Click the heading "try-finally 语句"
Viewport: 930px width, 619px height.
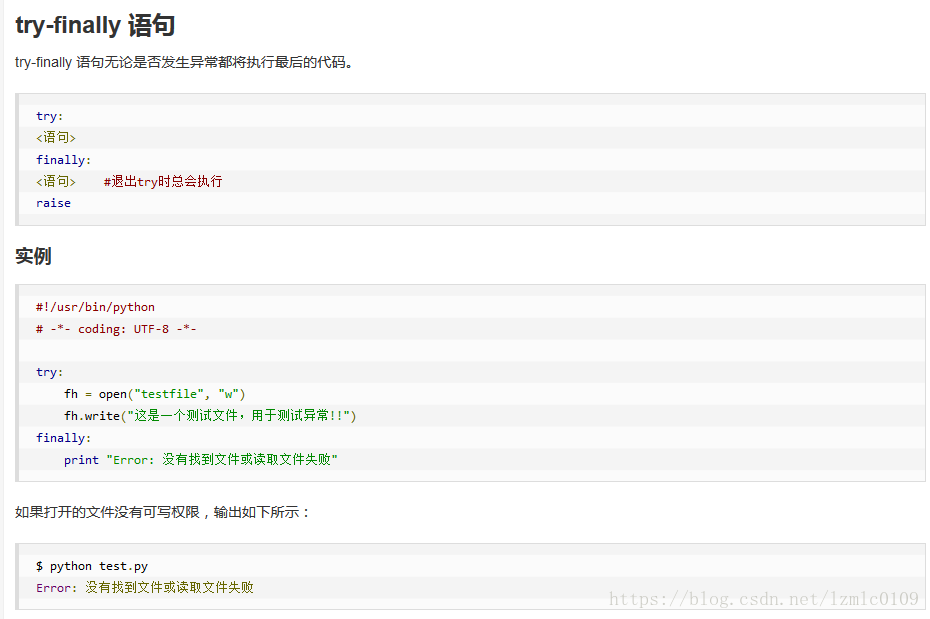tap(95, 25)
